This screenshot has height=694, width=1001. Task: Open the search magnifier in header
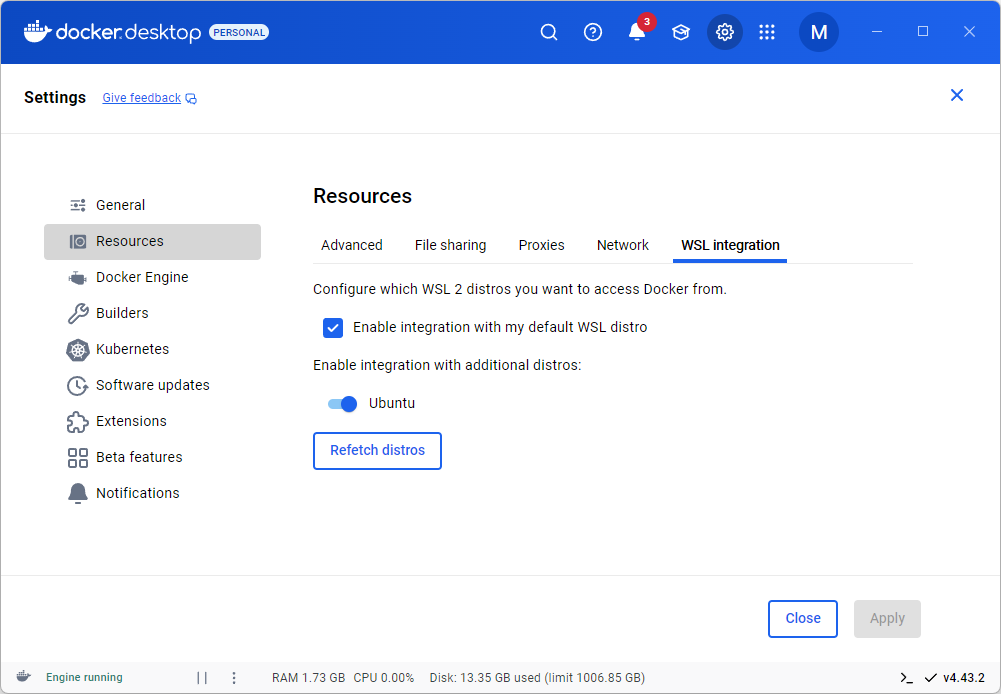pos(549,32)
